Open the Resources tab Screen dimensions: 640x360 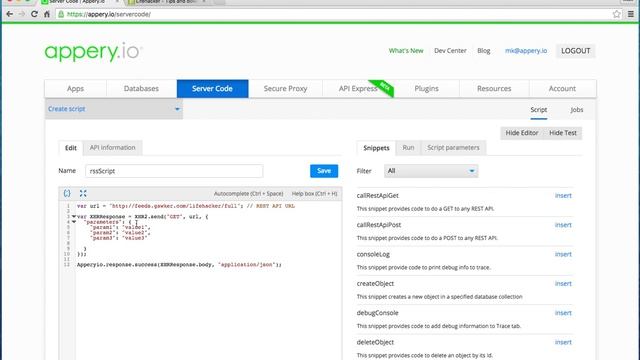[x=494, y=89]
